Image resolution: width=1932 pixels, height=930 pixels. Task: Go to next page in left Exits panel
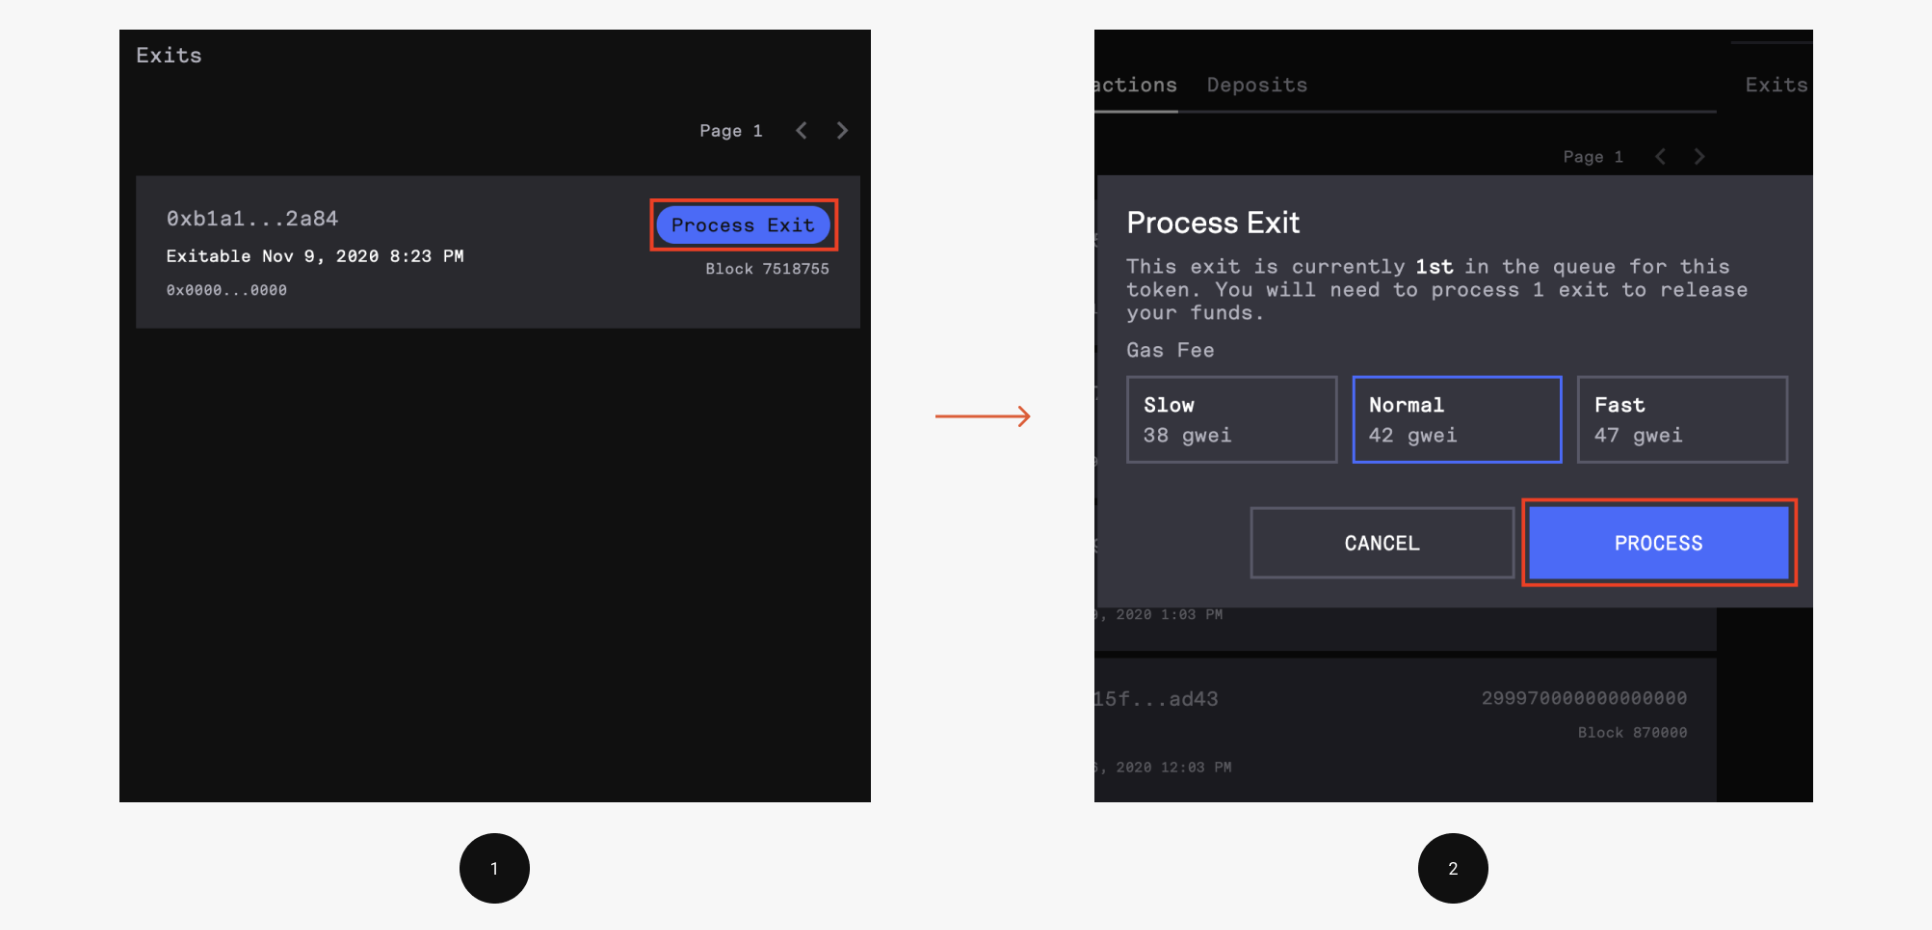click(842, 131)
